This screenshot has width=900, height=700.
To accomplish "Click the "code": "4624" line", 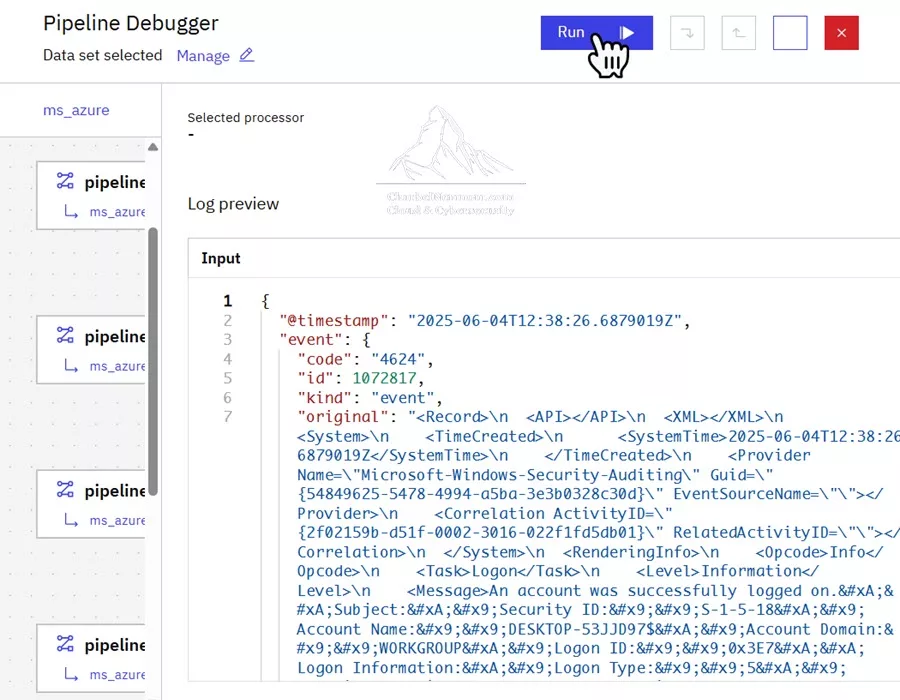I will click(x=365, y=359).
